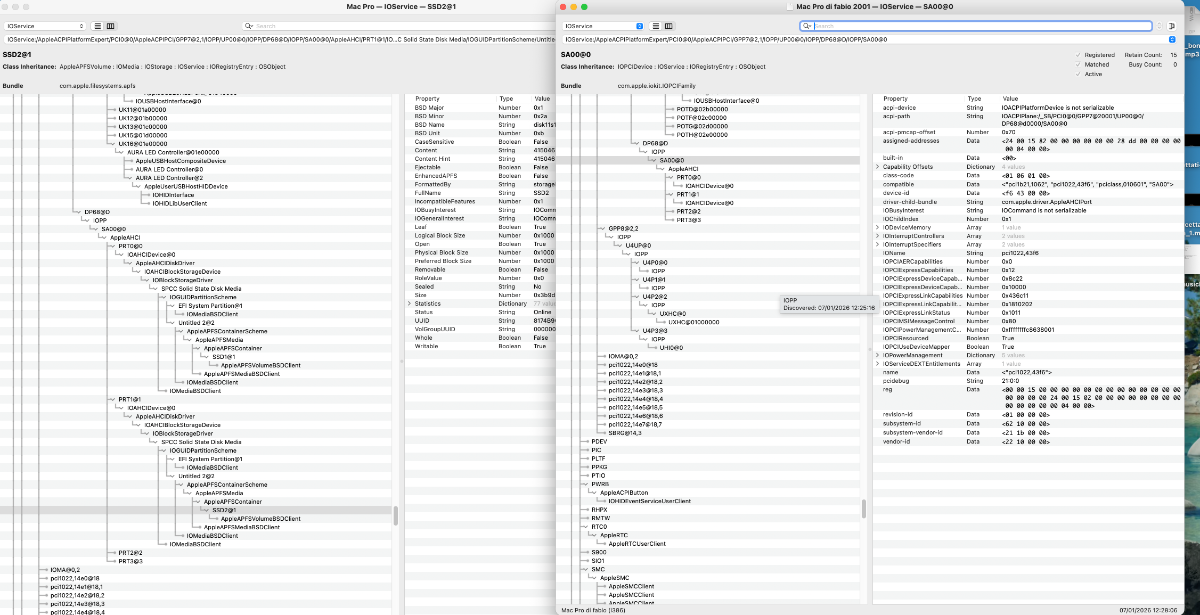Select list view in SSD2@1 window

[97, 25]
